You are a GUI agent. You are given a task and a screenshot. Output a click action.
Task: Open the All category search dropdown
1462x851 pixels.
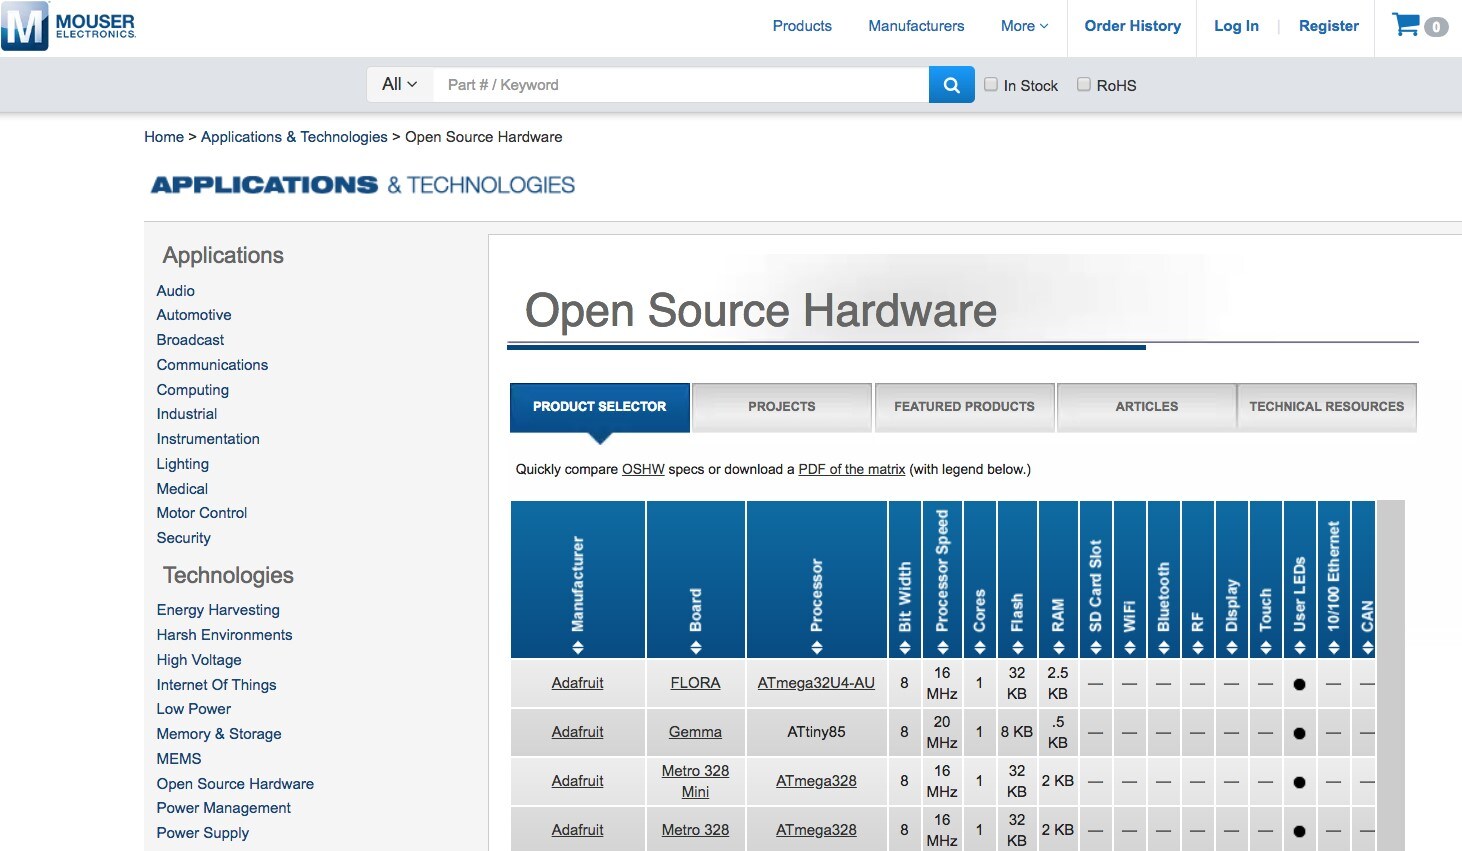(399, 85)
